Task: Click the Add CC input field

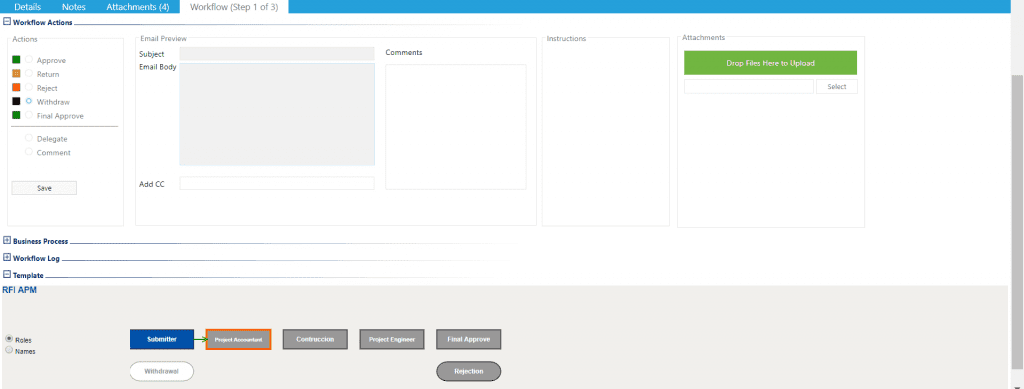Action: [x=277, y=183]
